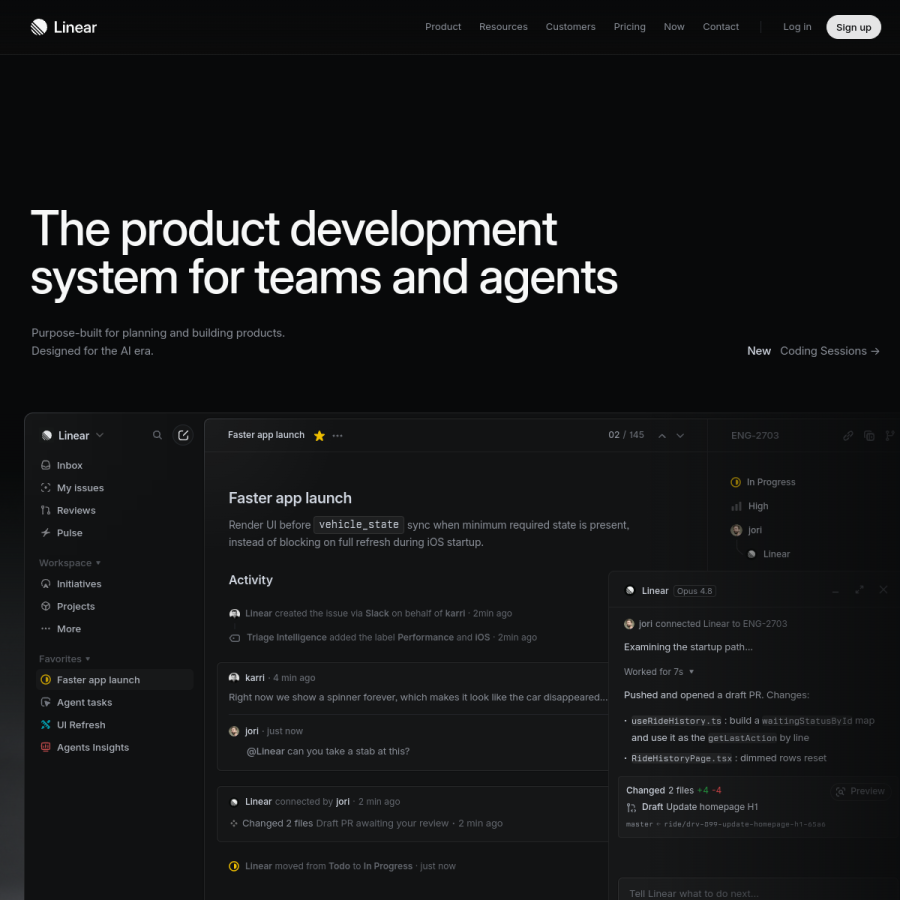
Task: Open the Linear workspace switcher dropdown
Action: click(72, 435)
